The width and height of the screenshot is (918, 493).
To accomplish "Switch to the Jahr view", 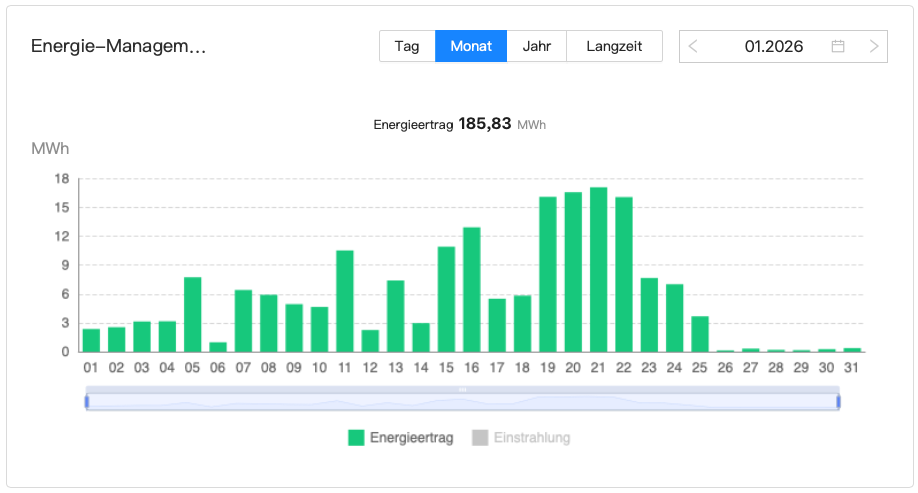I will 537,46.
